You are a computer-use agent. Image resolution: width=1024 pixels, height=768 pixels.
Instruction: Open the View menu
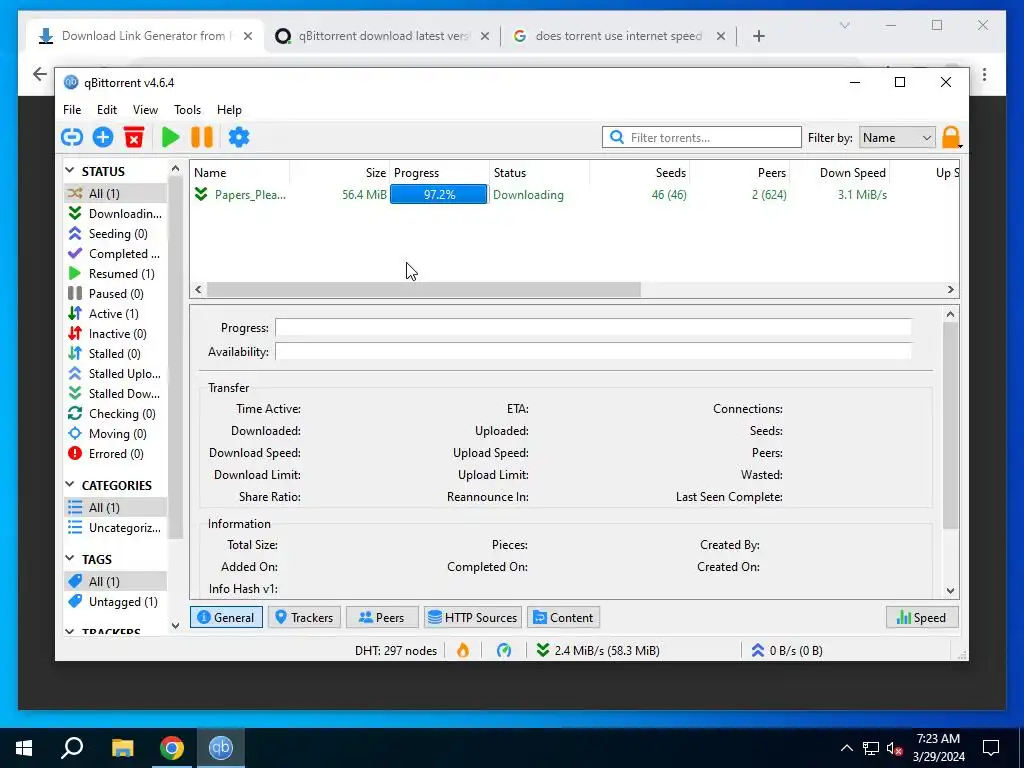(x=145, y=110)
